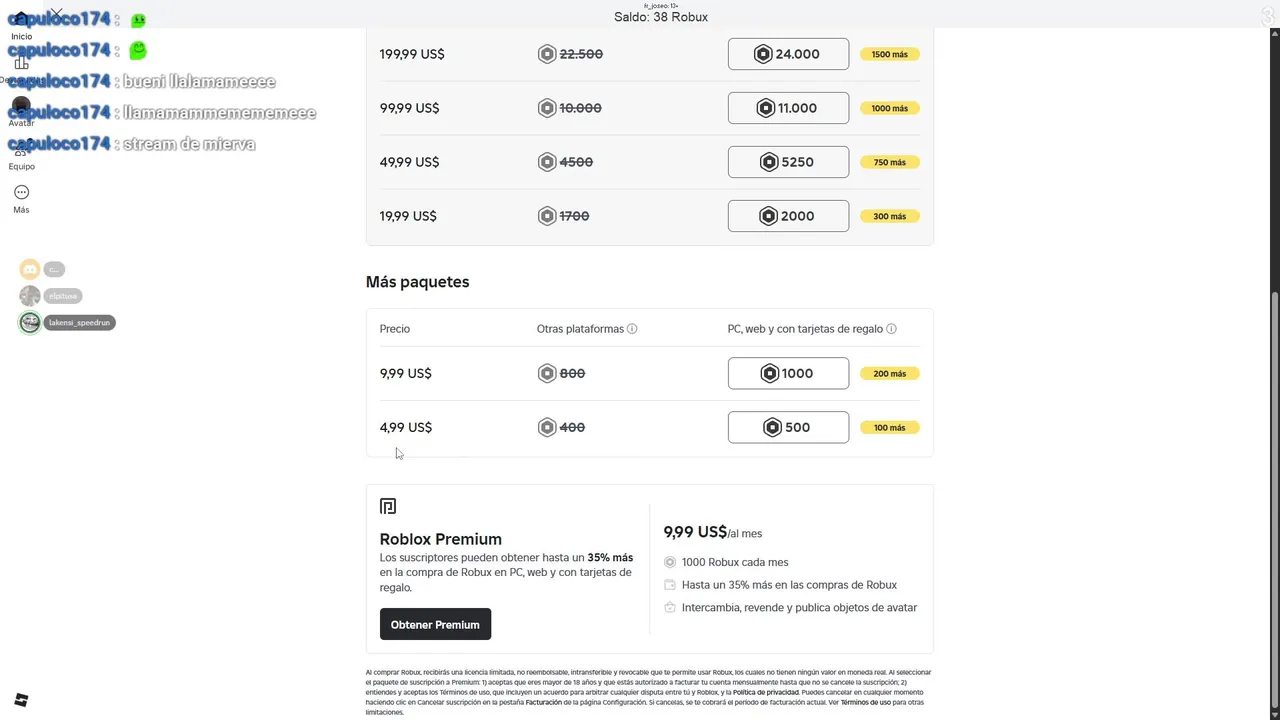Select the 11.000 Robux package
Image resolution: width=1280 pixels, height=720 pixels.
click(788, 108)
